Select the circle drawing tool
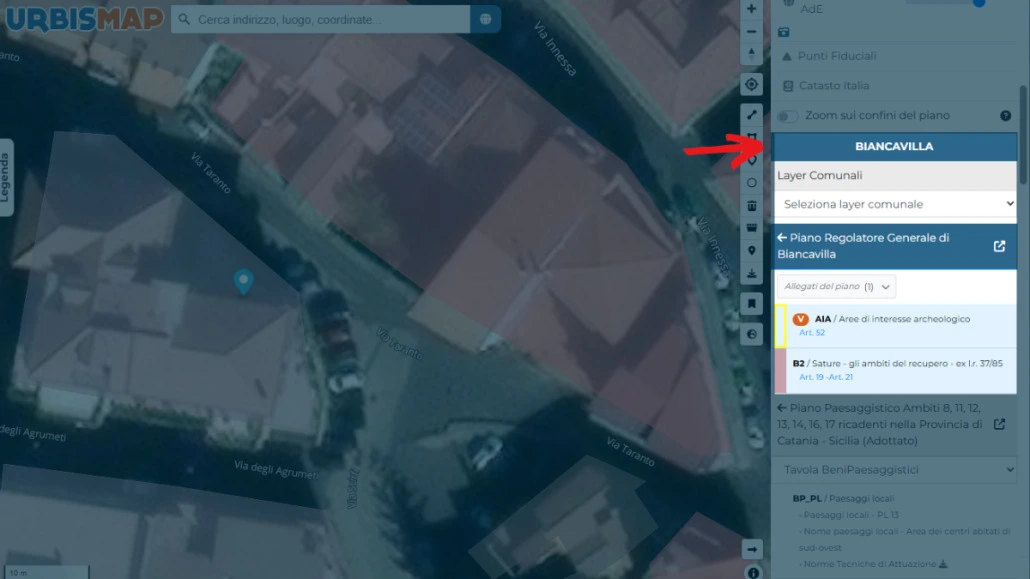Screen dimensions: 1030x579 pyautogui.click(x=751, y=183)
